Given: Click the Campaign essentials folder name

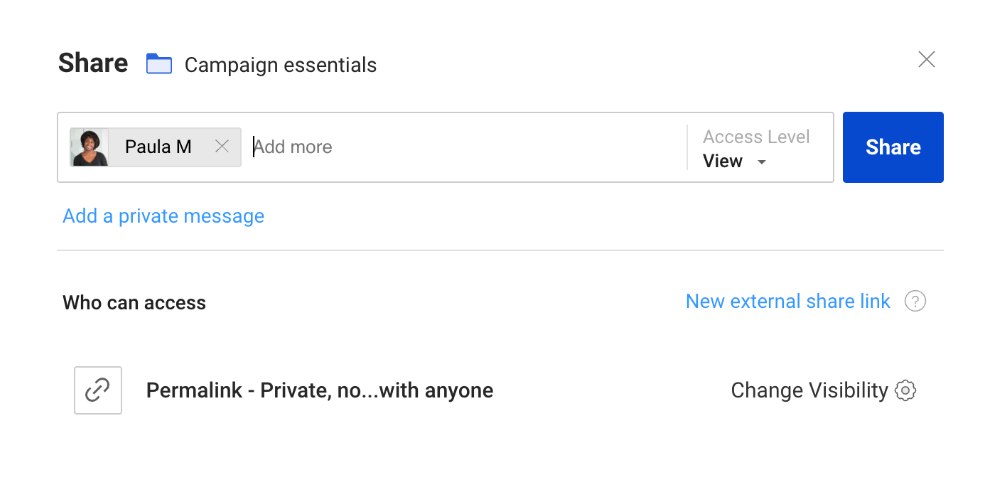Looking at the screenshot, I should [x=280, y=65].
